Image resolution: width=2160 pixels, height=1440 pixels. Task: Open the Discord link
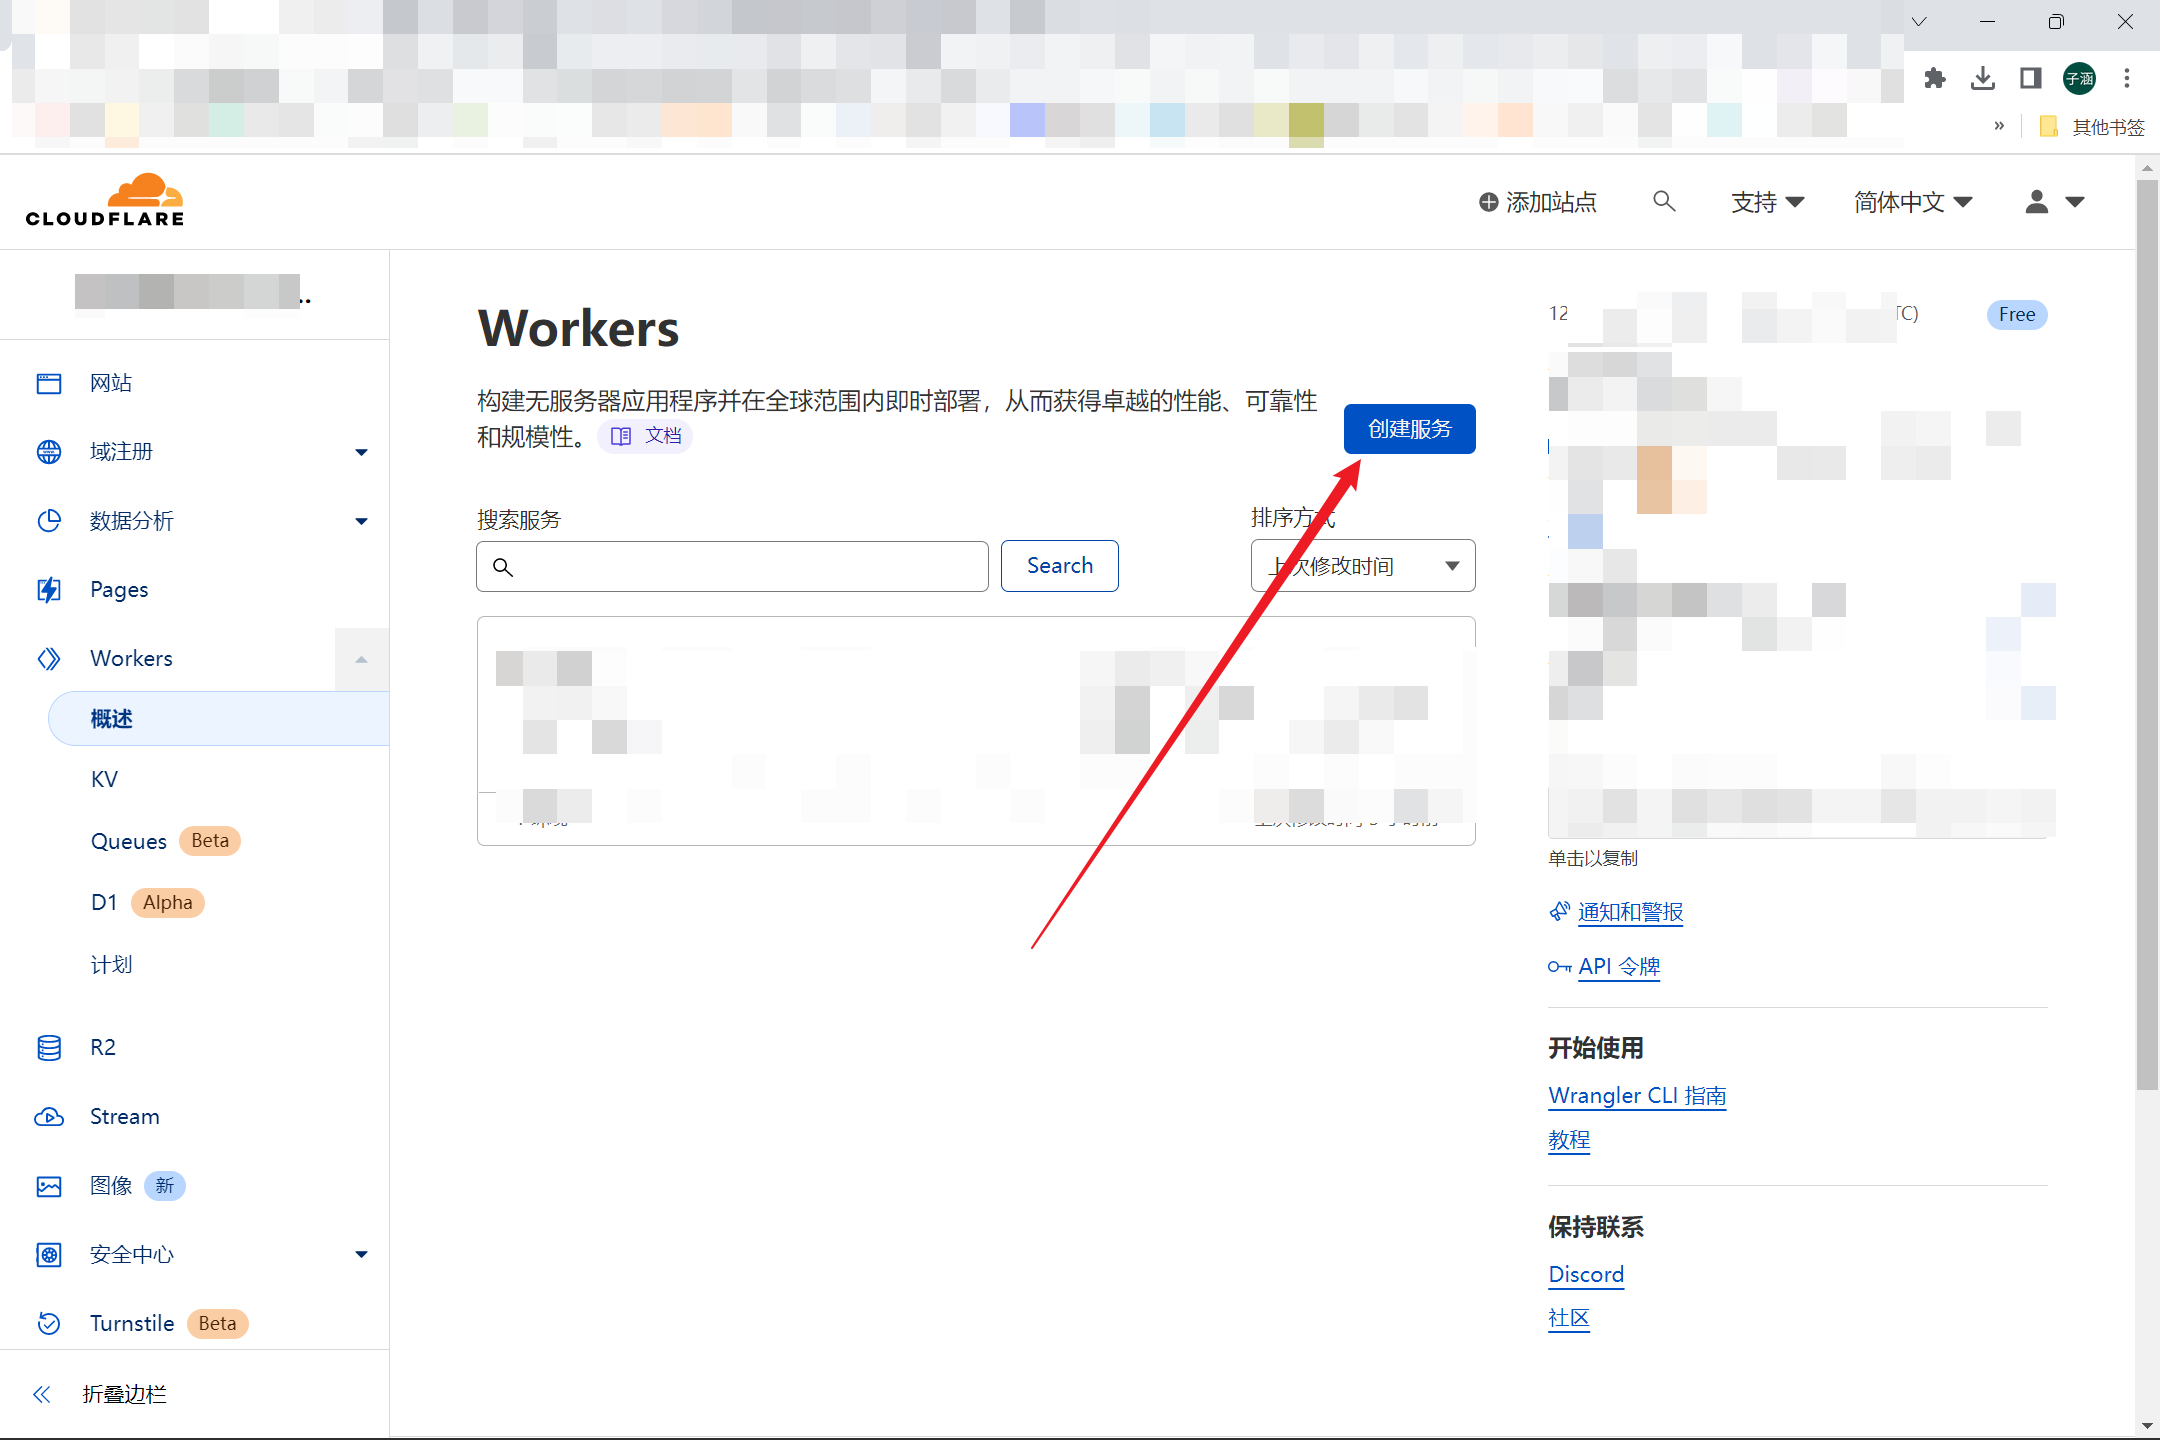1586,1275
